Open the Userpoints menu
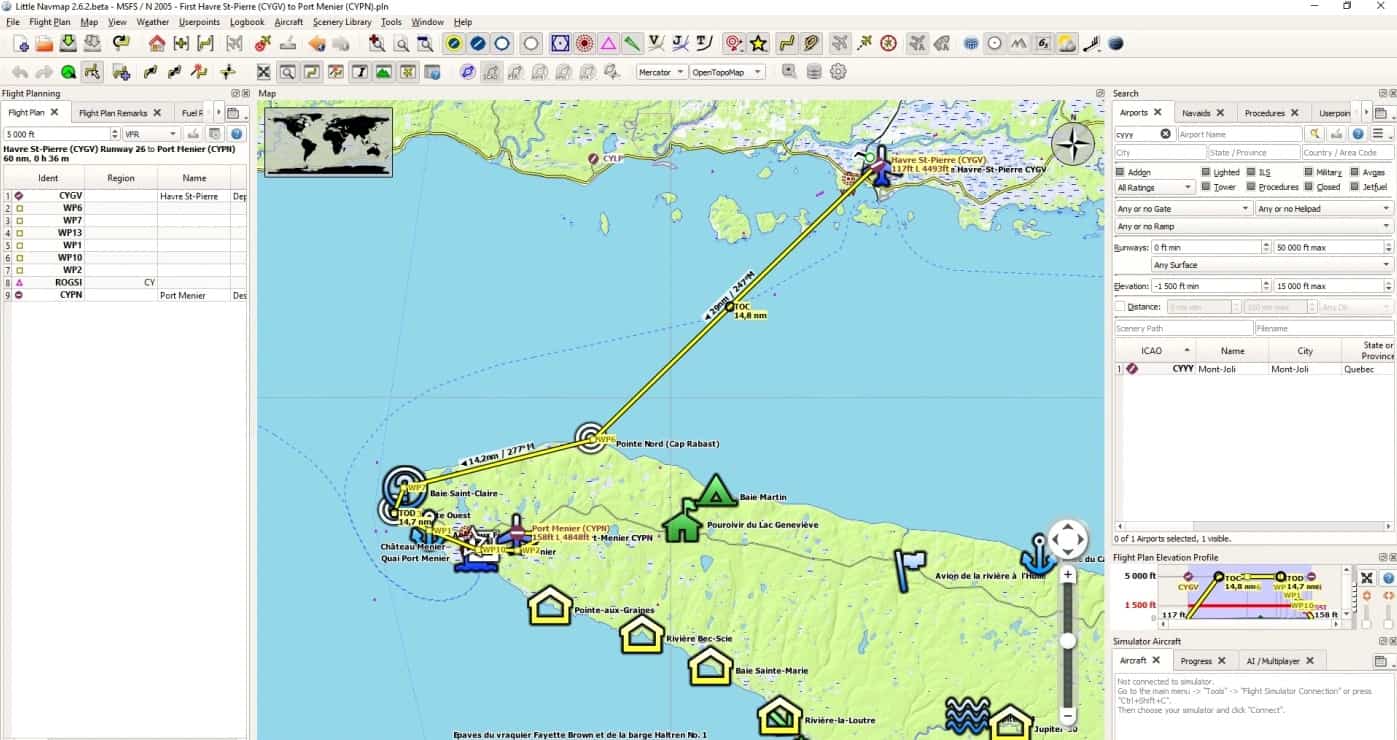This screenshot has height=740, width=1397. click(199, 22)
